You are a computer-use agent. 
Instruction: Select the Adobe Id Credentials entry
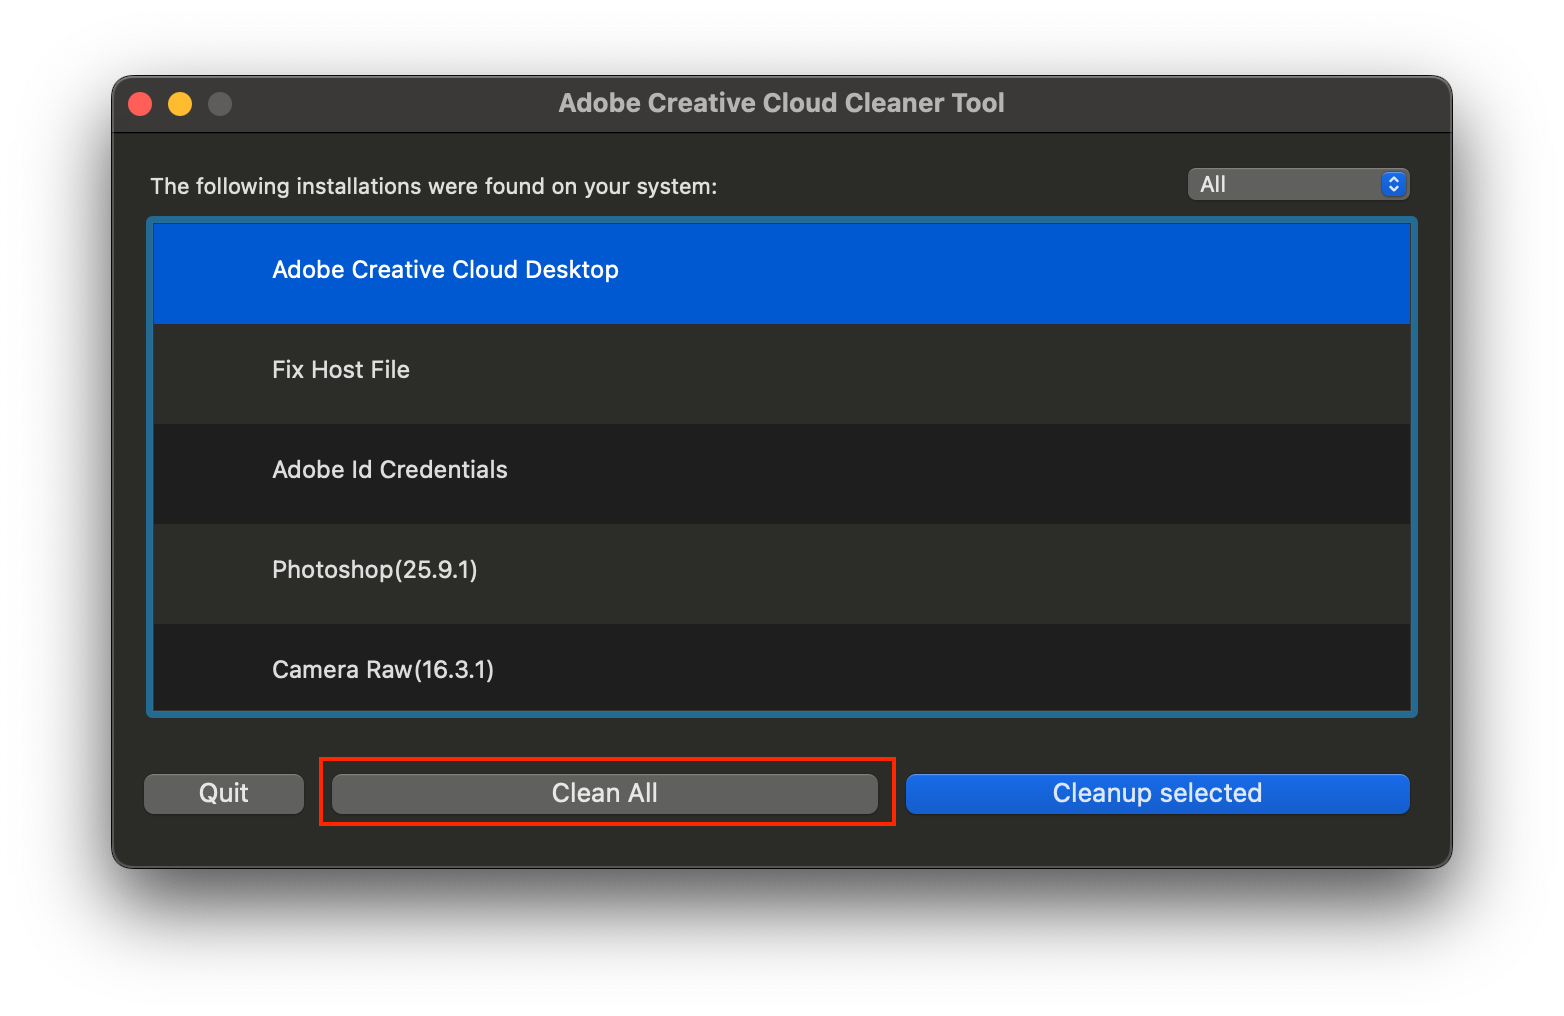[x=390, y=469]
